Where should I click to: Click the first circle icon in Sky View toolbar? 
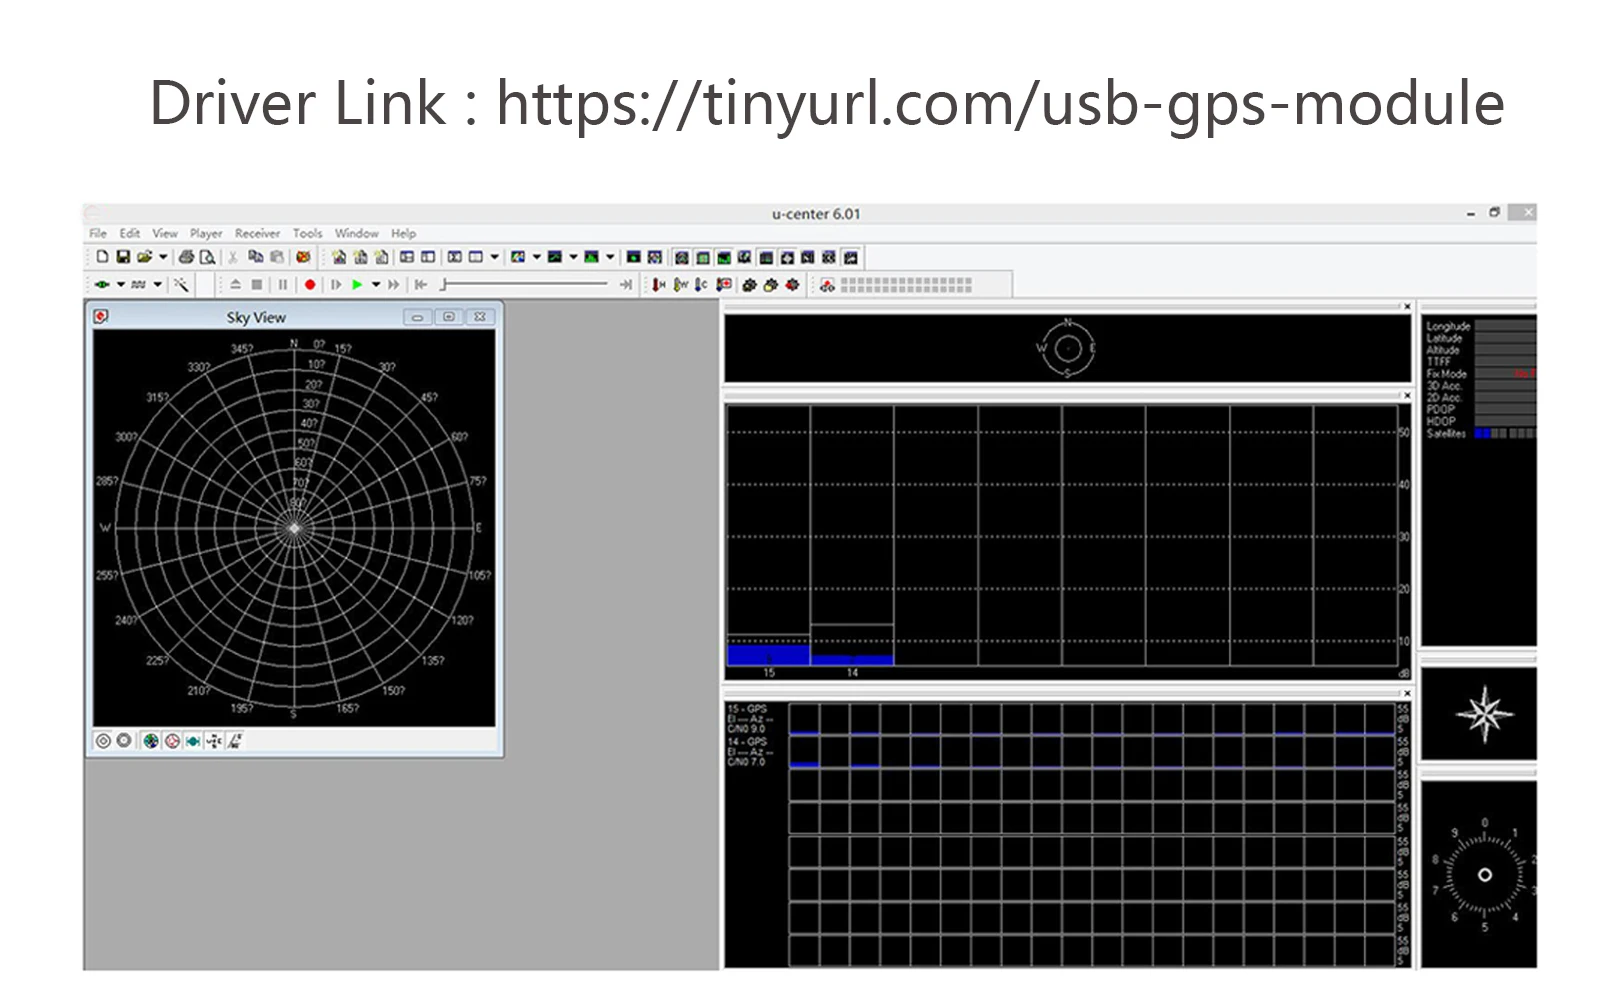[x=103, y=741]
